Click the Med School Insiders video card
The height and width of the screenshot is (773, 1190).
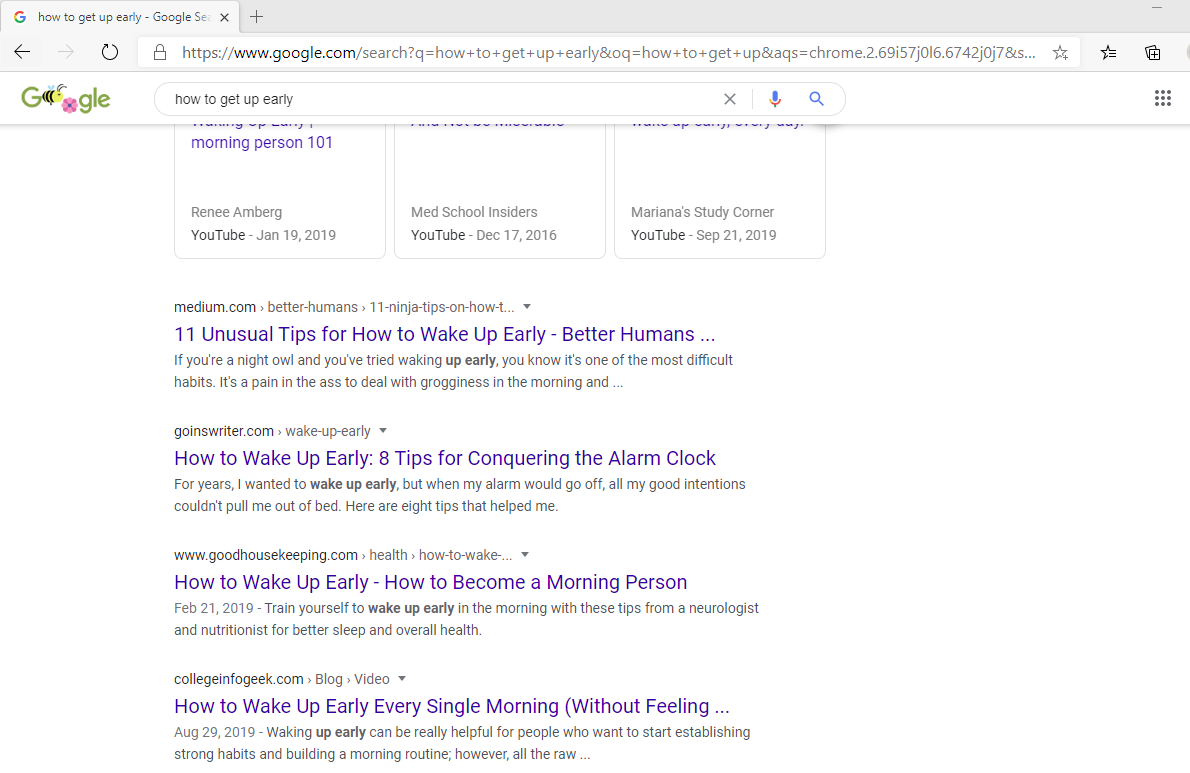tap(500, 190)
